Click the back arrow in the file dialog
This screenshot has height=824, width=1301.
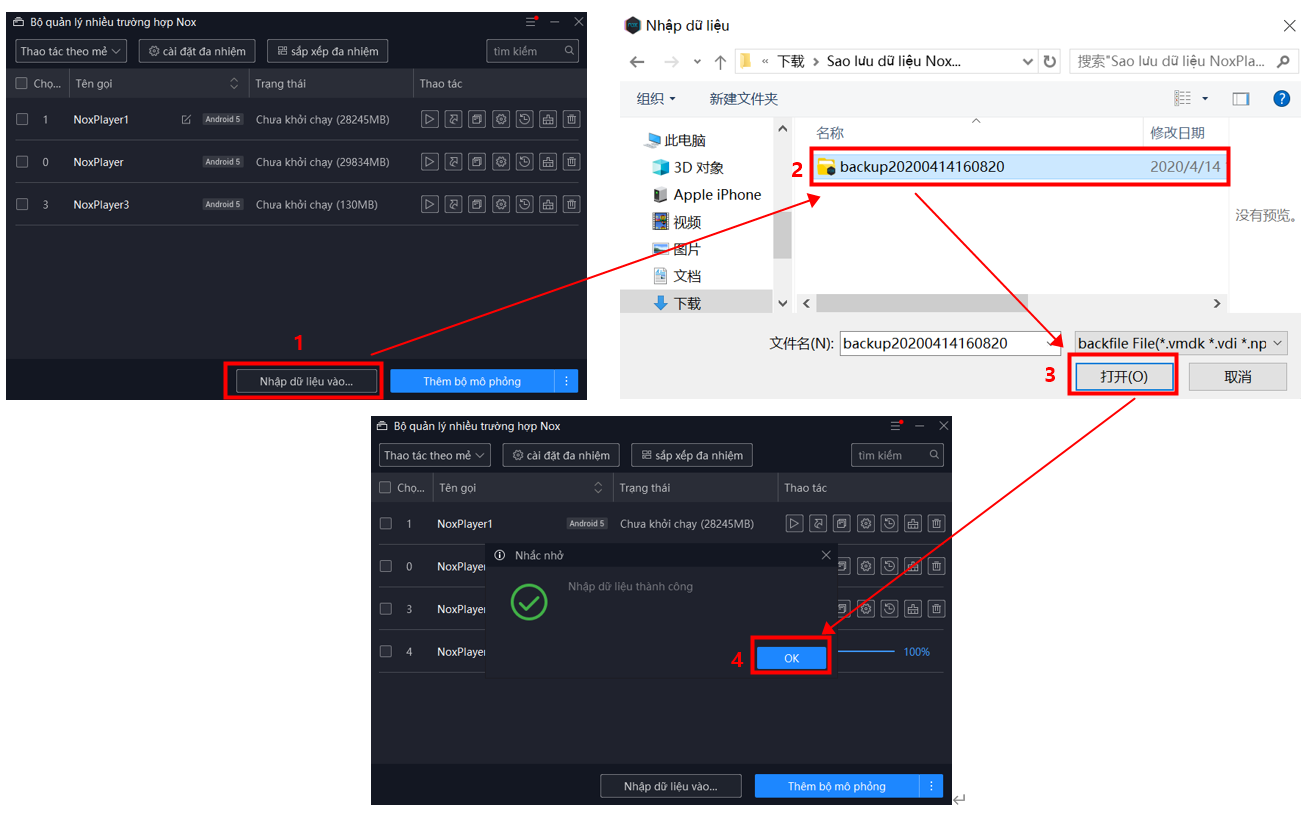coord(637,62)
